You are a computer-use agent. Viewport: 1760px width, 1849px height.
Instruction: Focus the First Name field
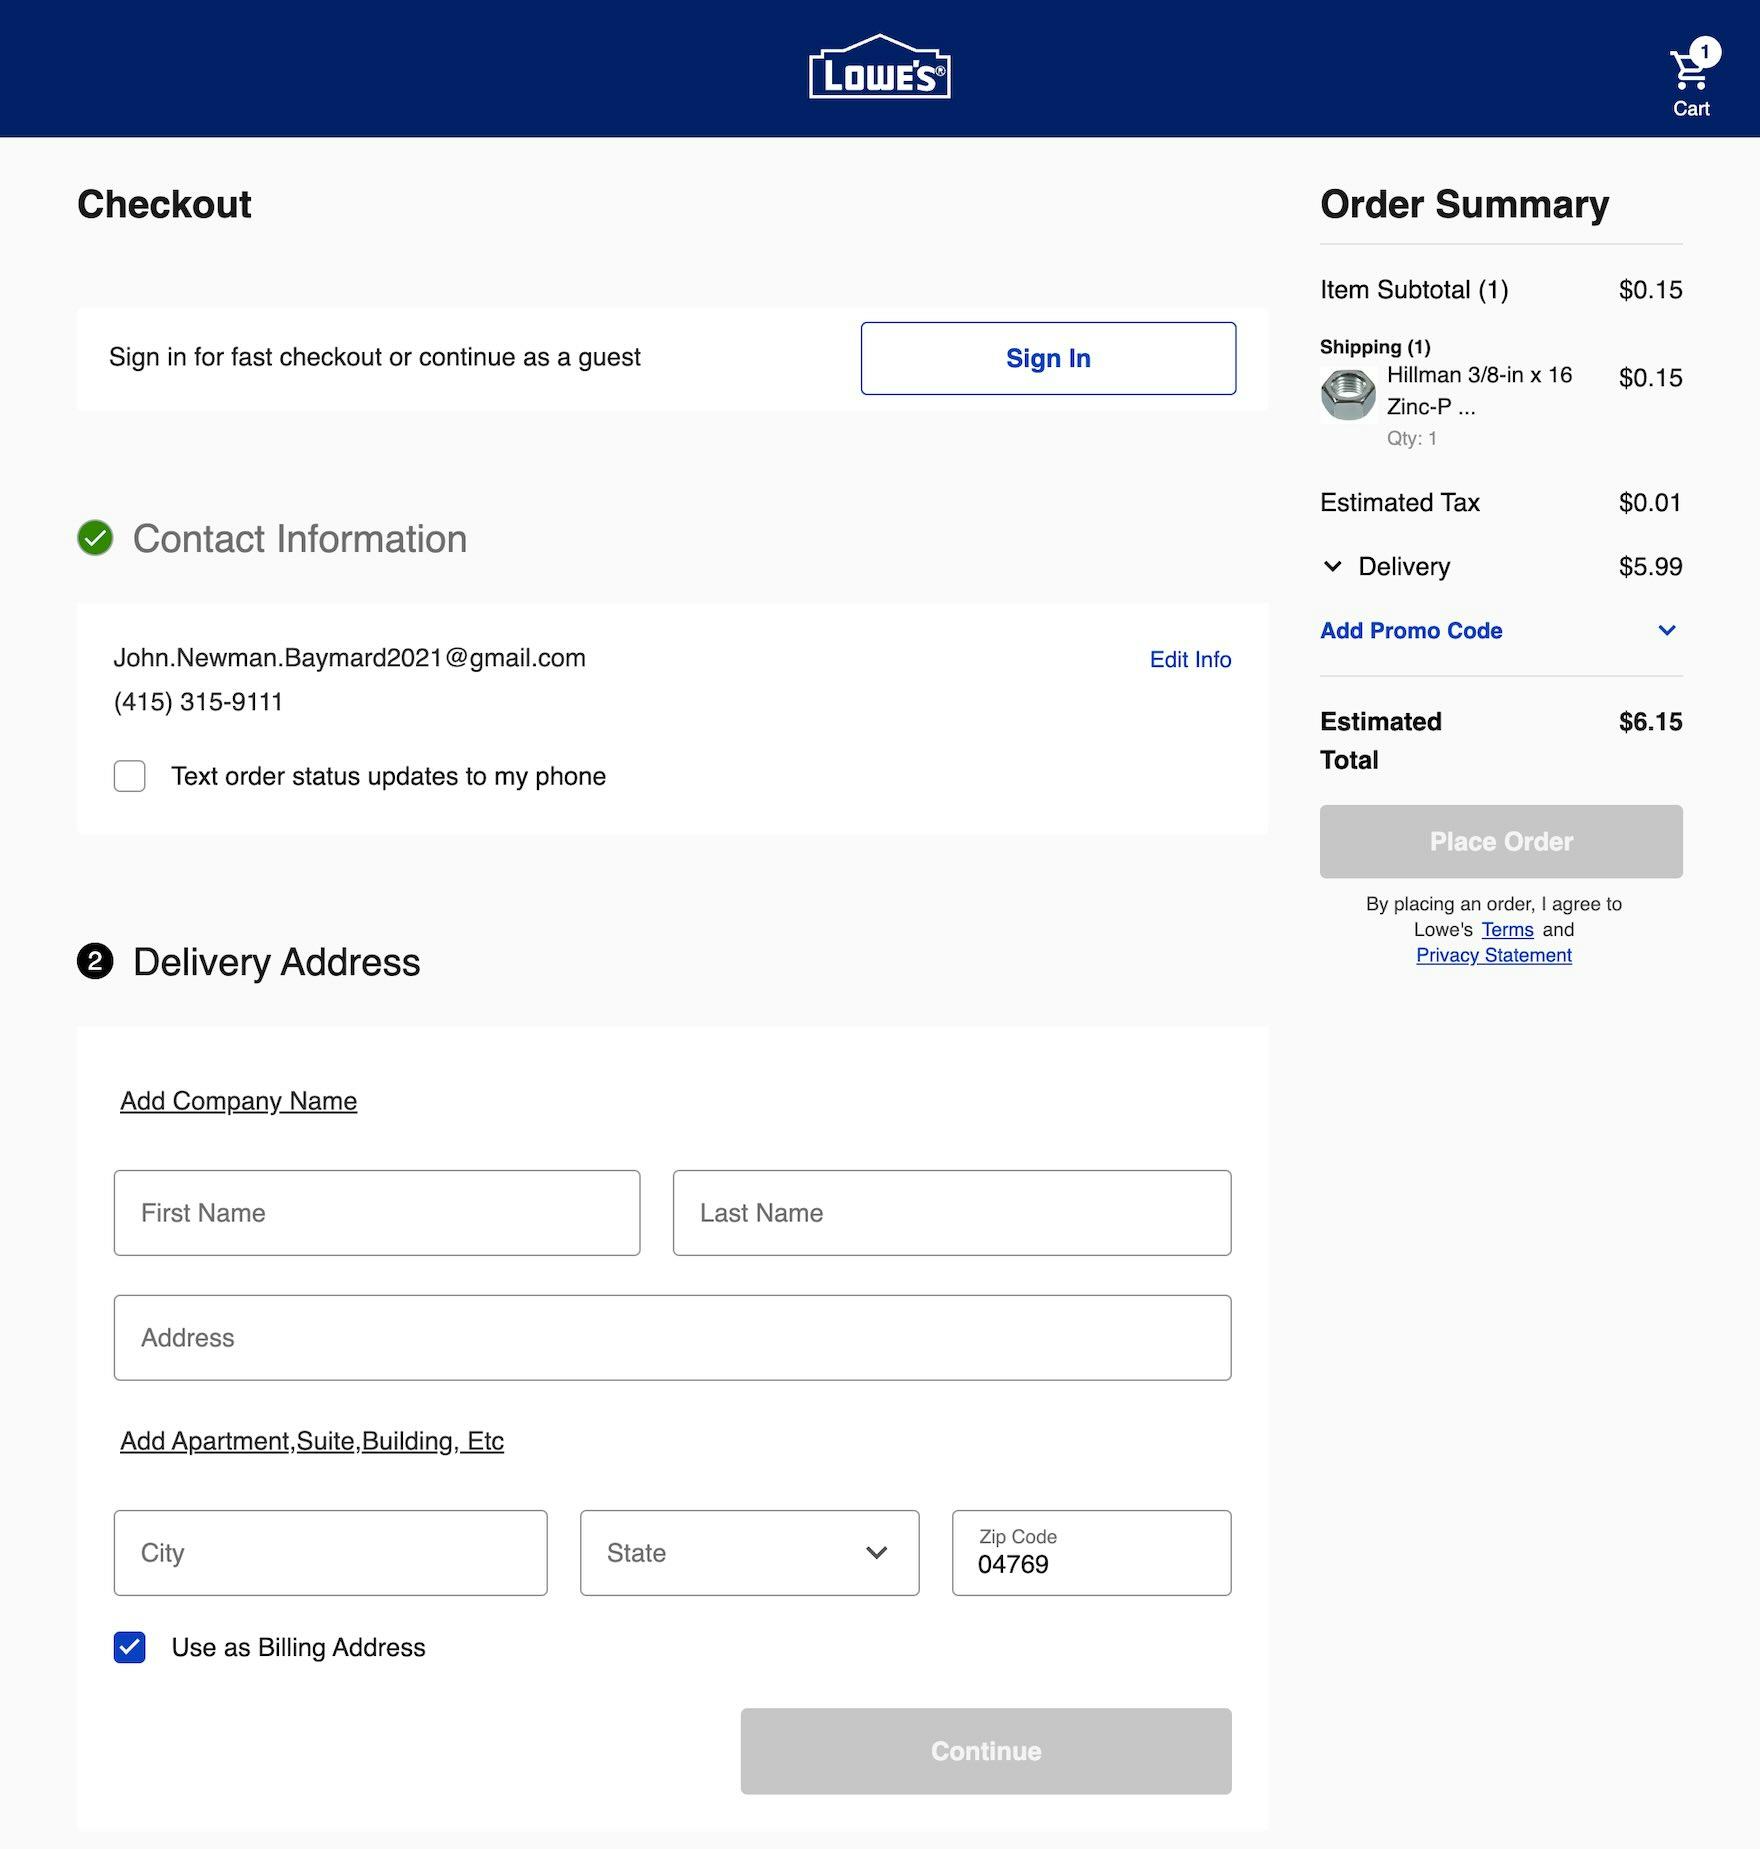coord(376,1213)
